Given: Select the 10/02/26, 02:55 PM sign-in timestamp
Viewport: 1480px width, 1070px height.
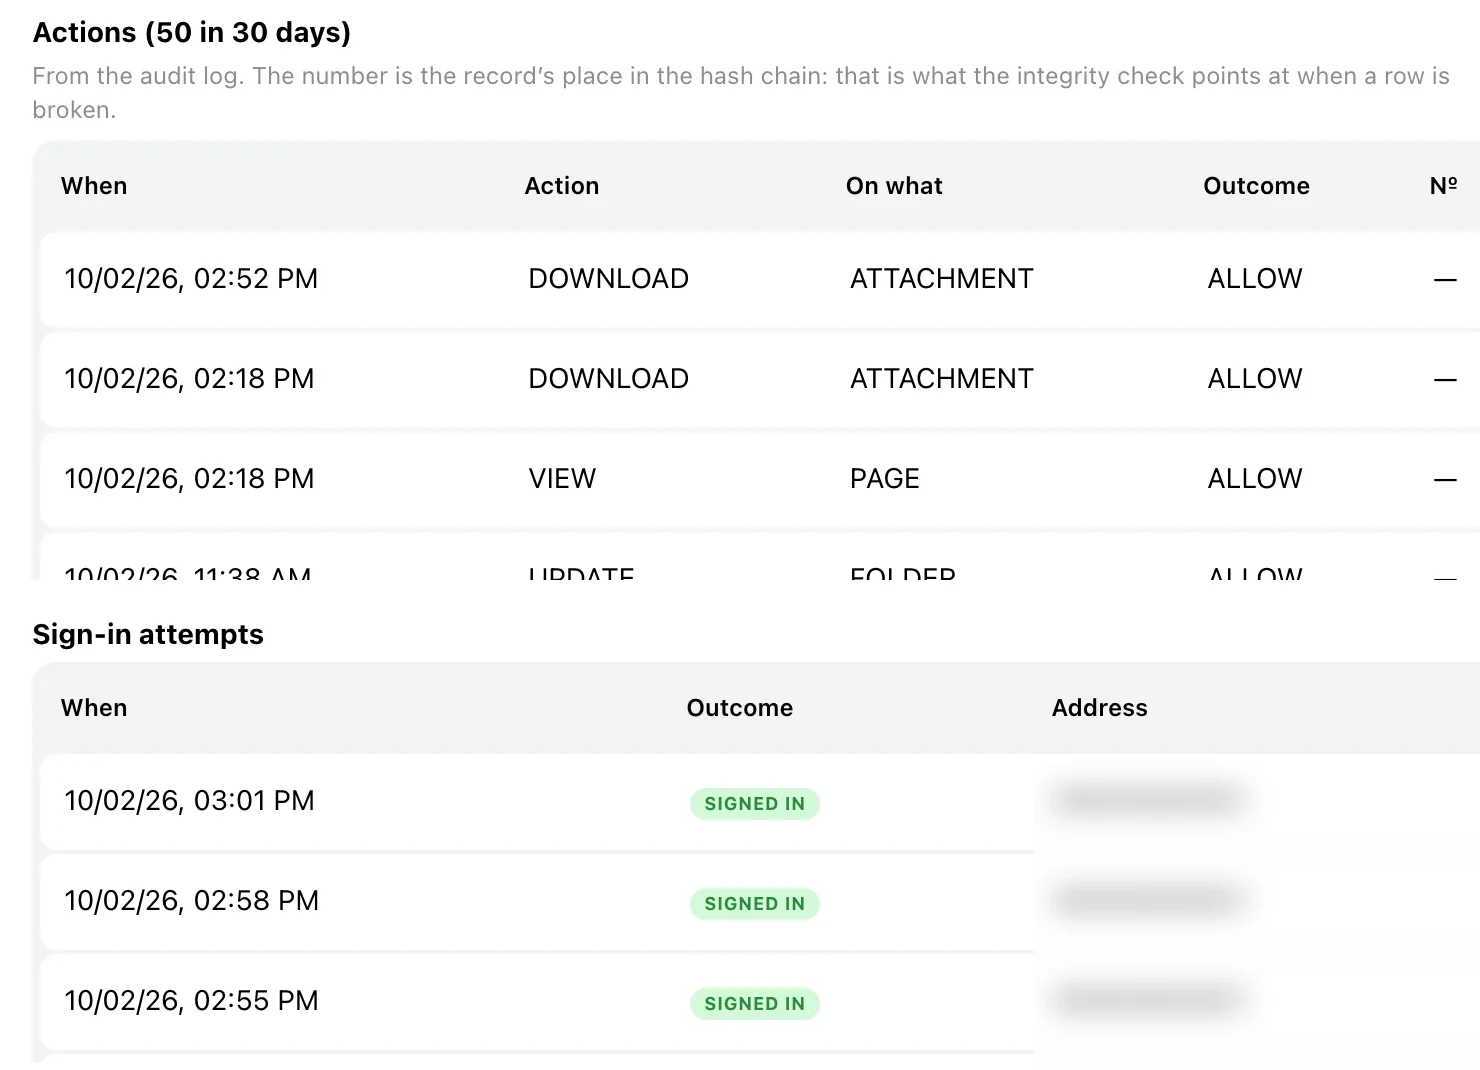Looking at the screenshot, I should [x=191, y=1001].
